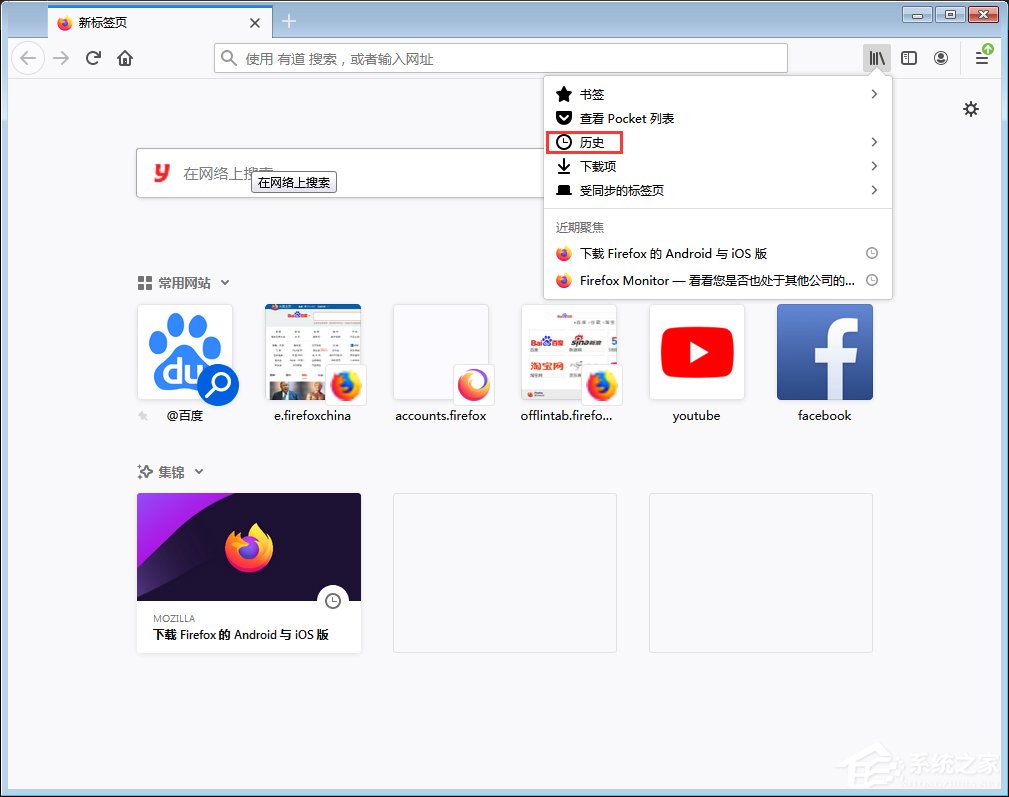The image size is (1009, 797).
Task: Toggle the sidebar toolbar icon
Action: 909,59
